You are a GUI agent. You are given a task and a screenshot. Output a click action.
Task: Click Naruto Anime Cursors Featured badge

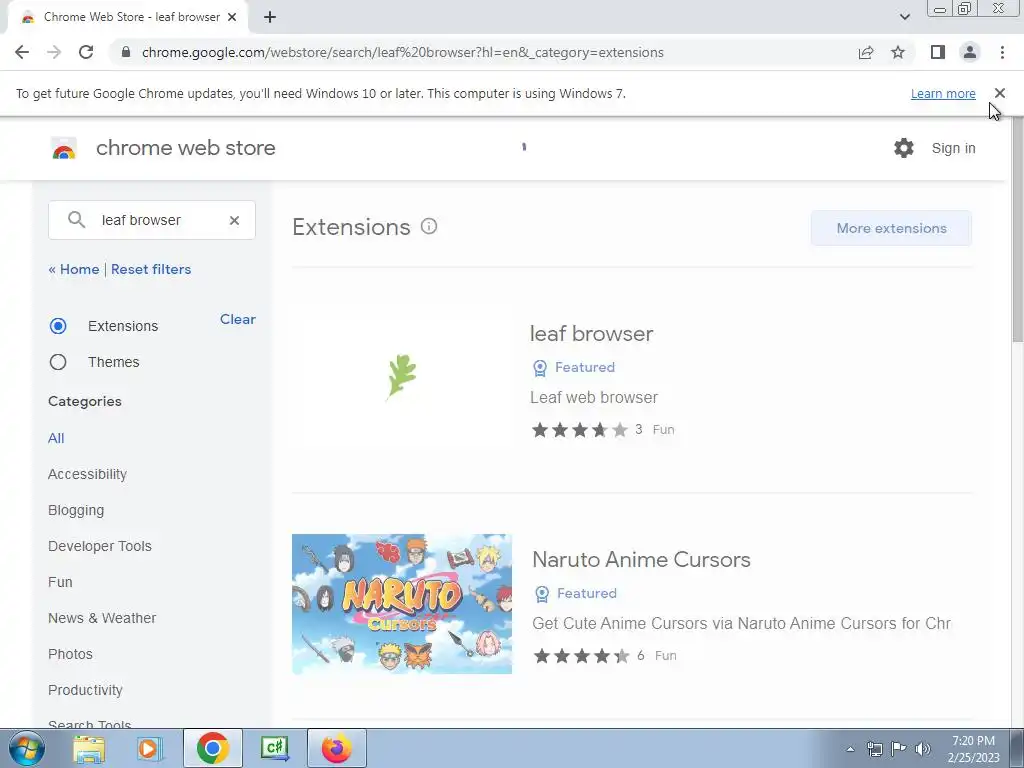point(576,594)
